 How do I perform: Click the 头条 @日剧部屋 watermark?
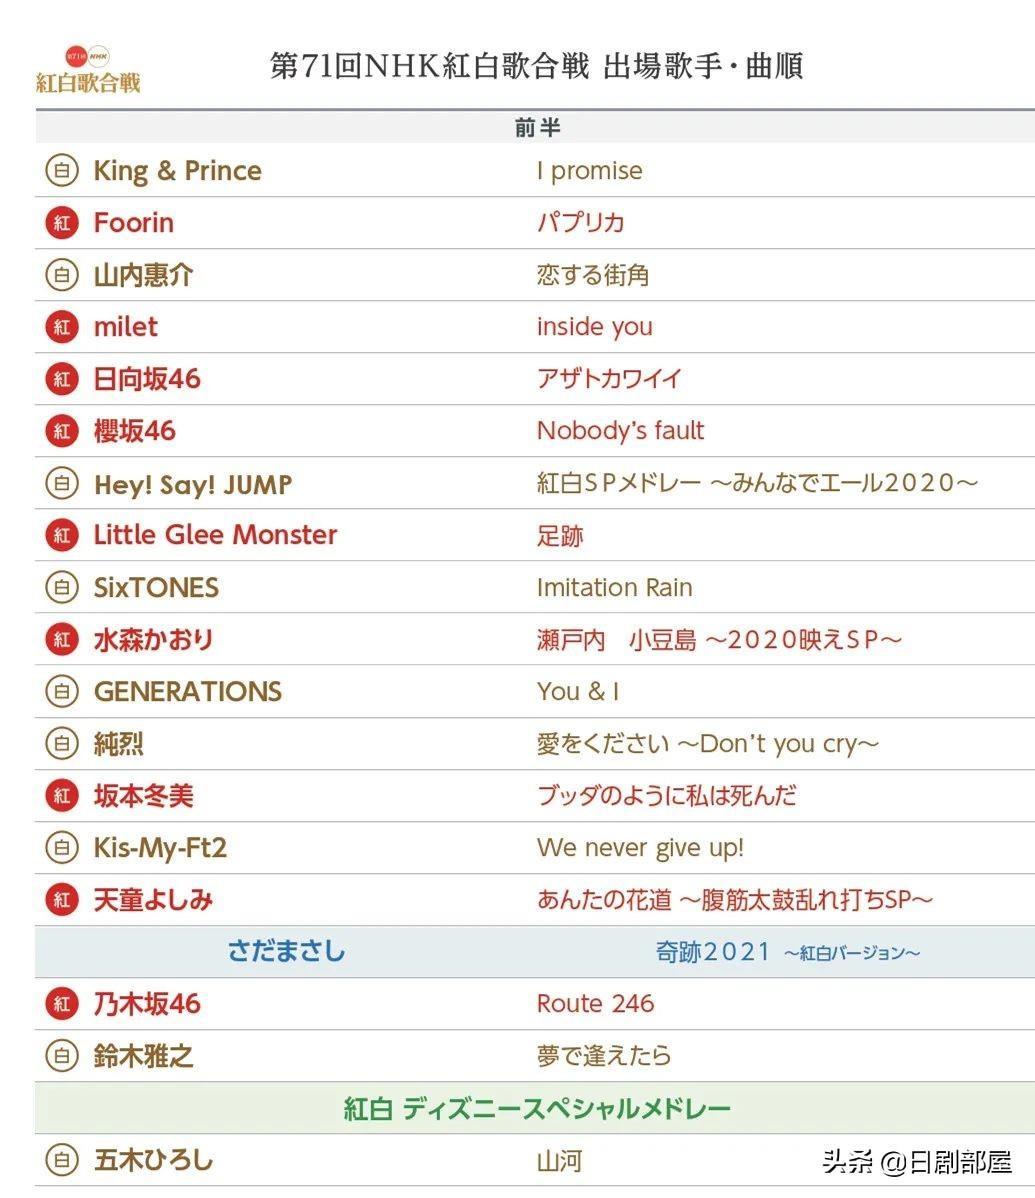pyautogui.click(x=916, y=1161)
